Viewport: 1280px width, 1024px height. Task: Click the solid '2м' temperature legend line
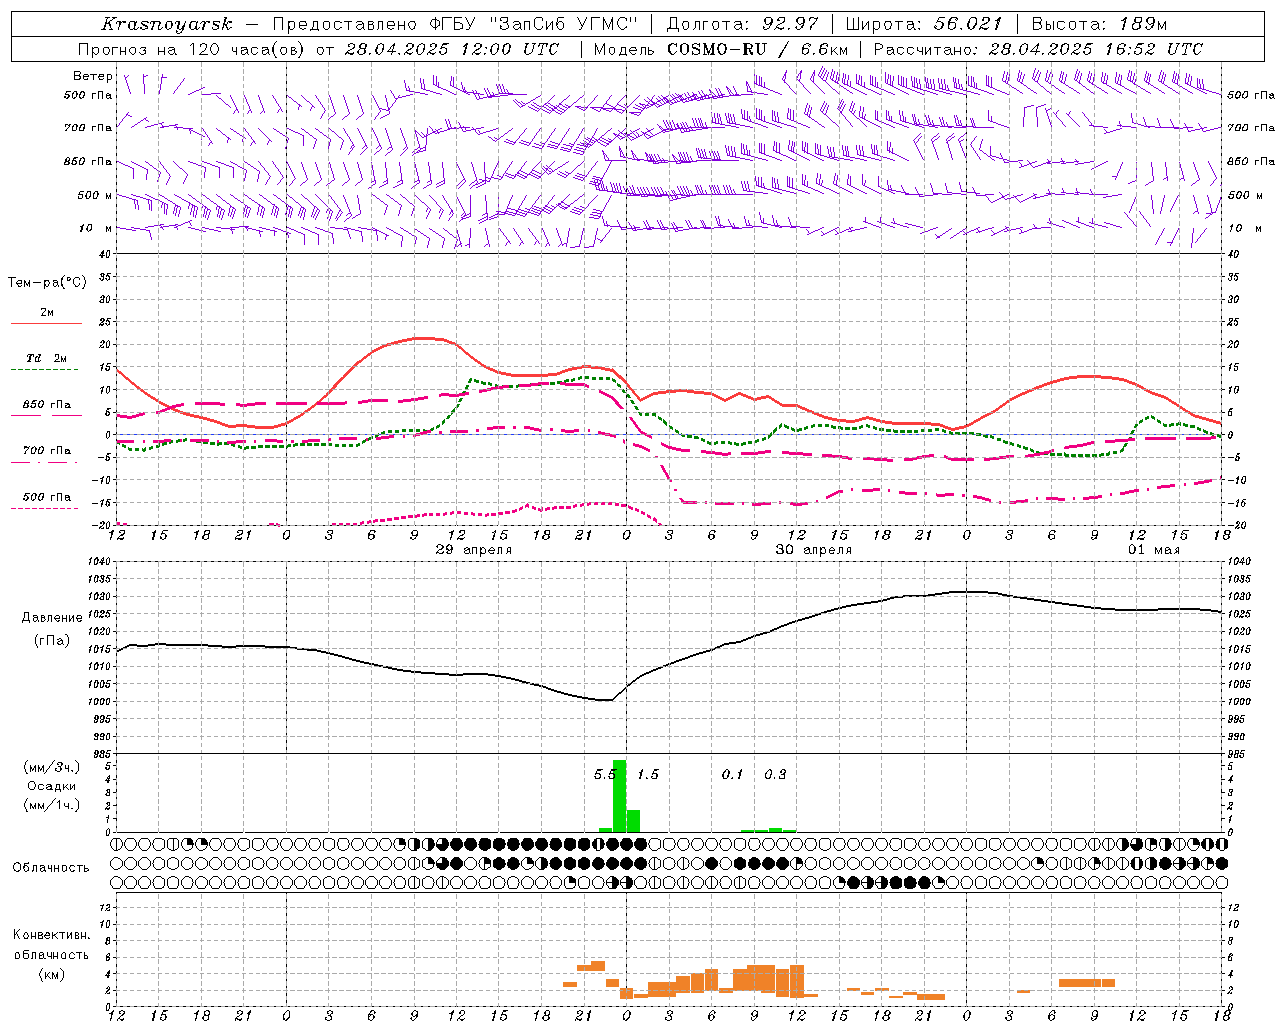pos(46,324)
